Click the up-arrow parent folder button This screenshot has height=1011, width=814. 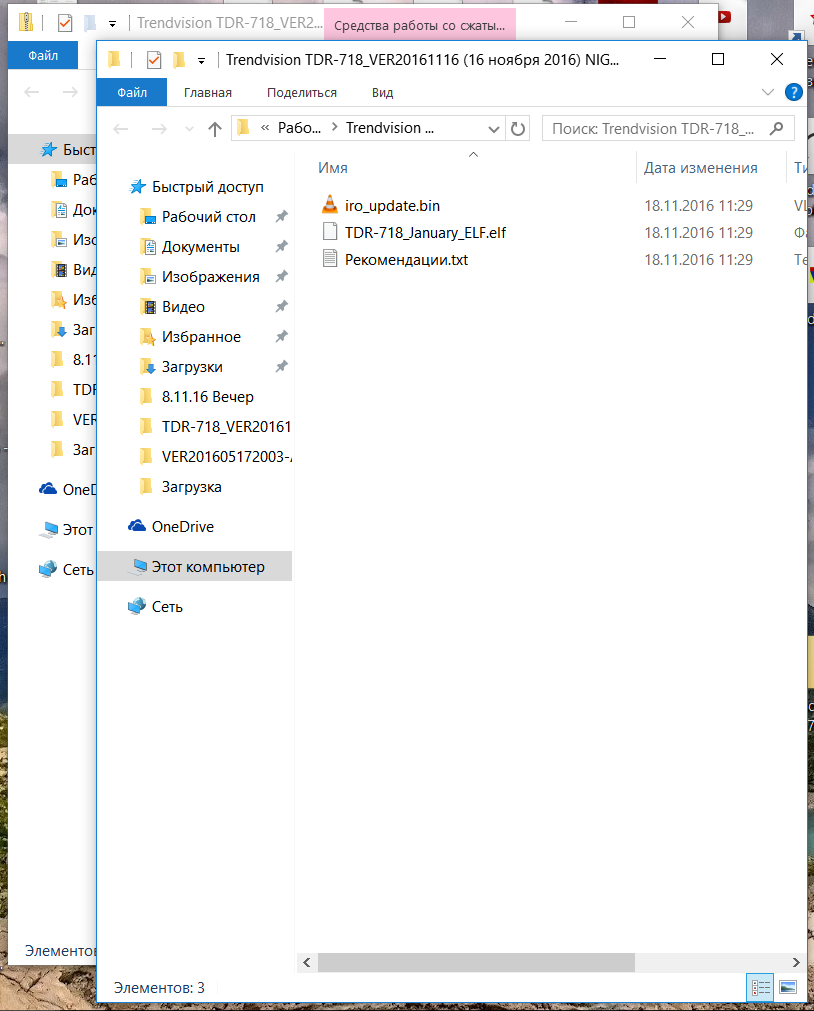point(214,129)
